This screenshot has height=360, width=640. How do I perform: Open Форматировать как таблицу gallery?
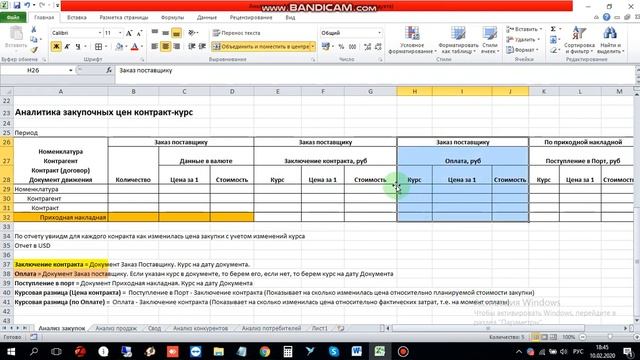pyautogui.click(x=458, y=40)
